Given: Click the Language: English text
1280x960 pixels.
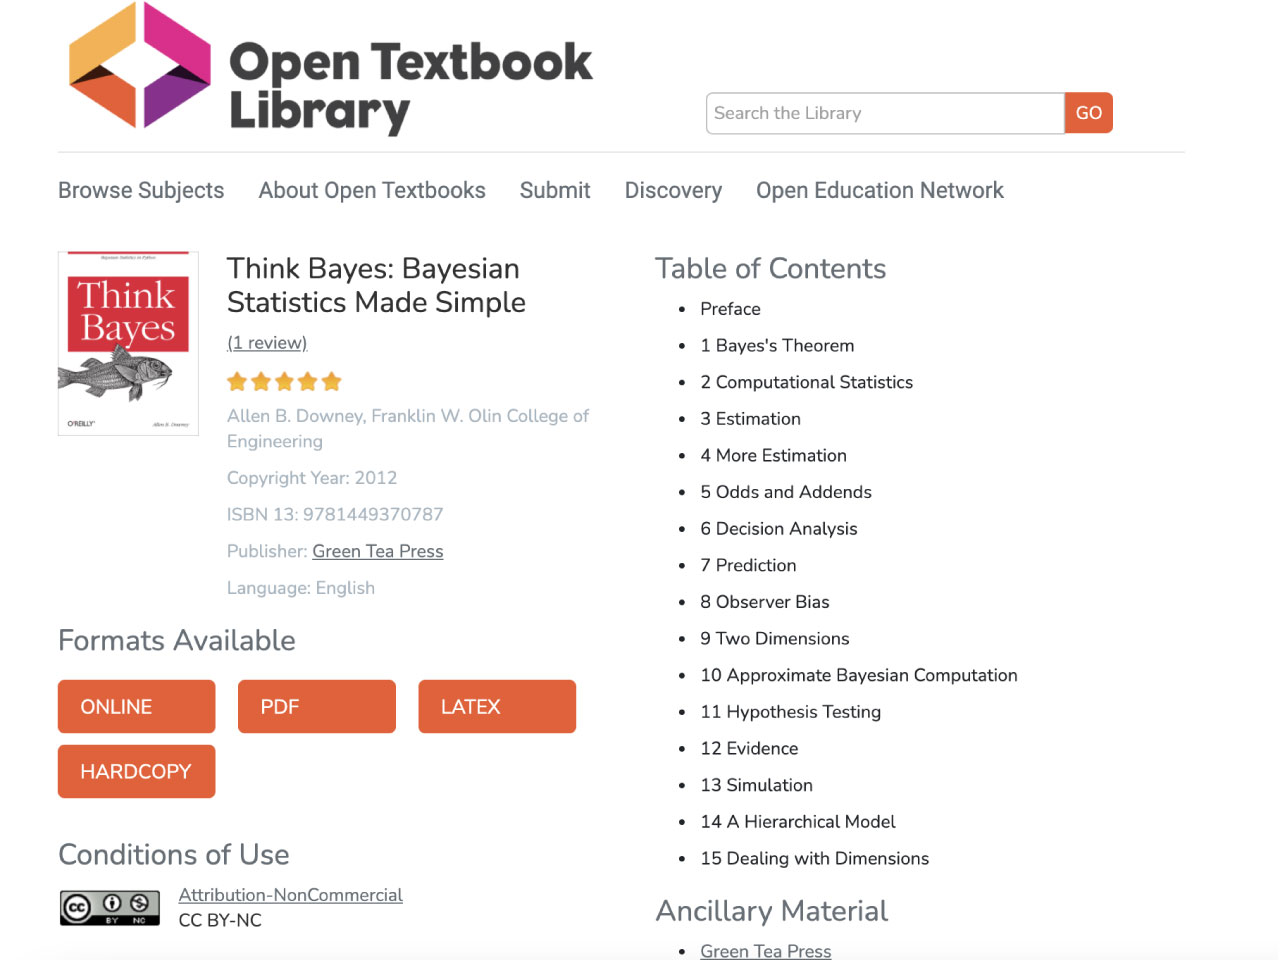Looking at the screenshot, I should [x=301, y=588].
